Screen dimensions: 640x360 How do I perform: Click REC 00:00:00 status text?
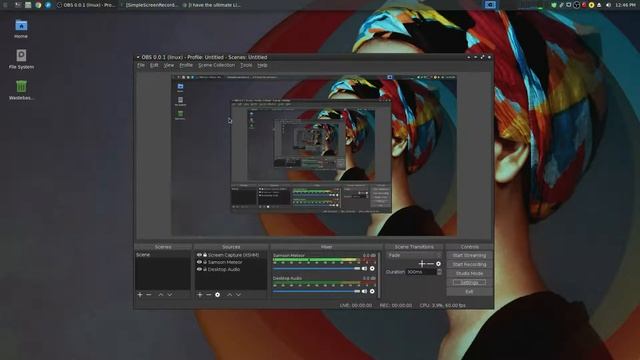click(x=396, y=305)
